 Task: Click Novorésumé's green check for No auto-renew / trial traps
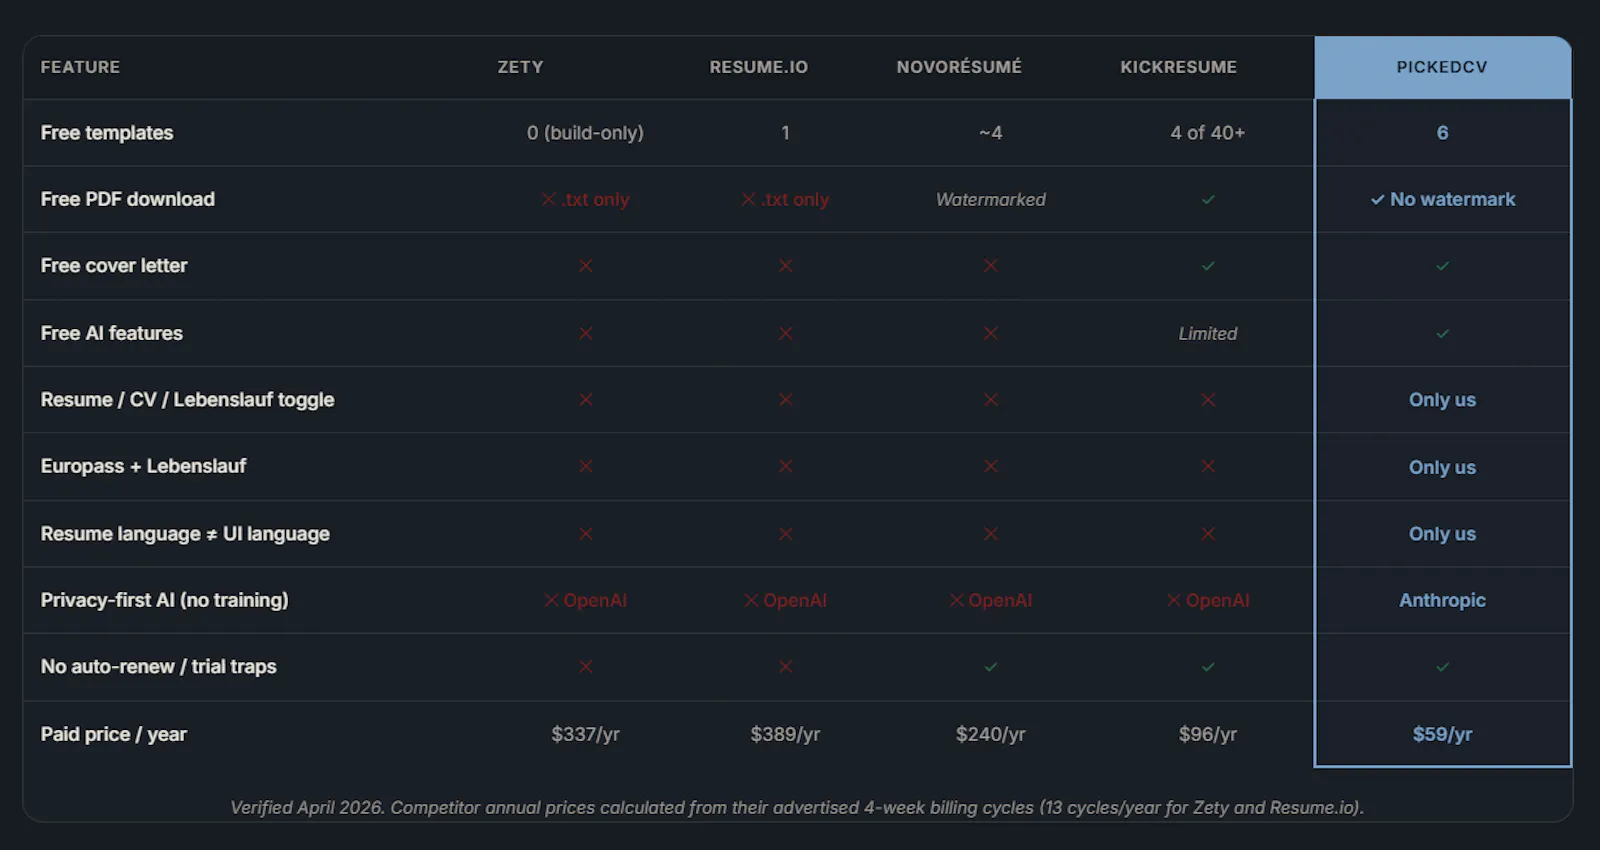991,667
